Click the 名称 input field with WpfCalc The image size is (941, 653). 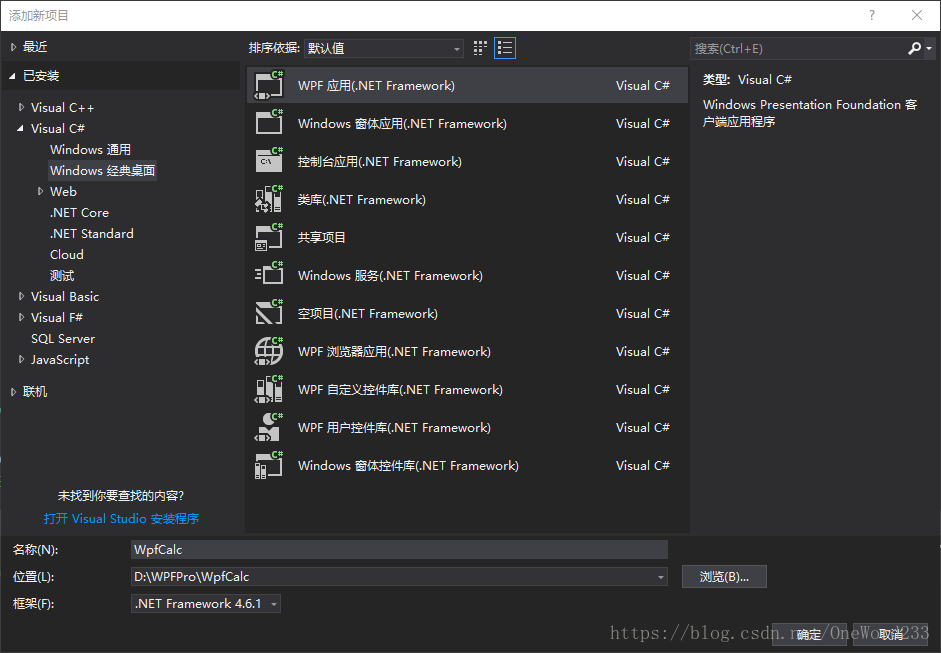[x=399, y=550]
